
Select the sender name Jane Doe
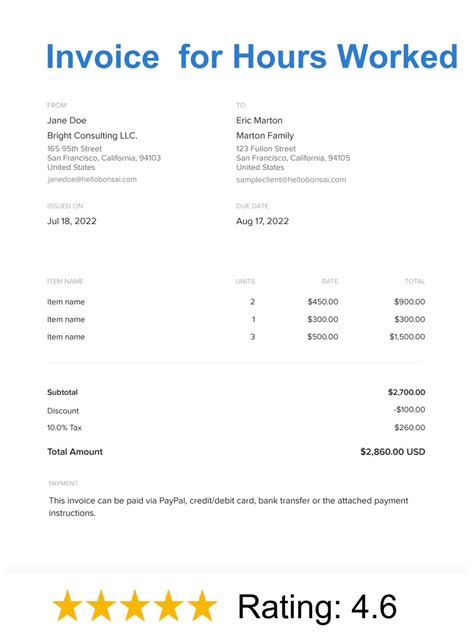[x=67, y=120]
